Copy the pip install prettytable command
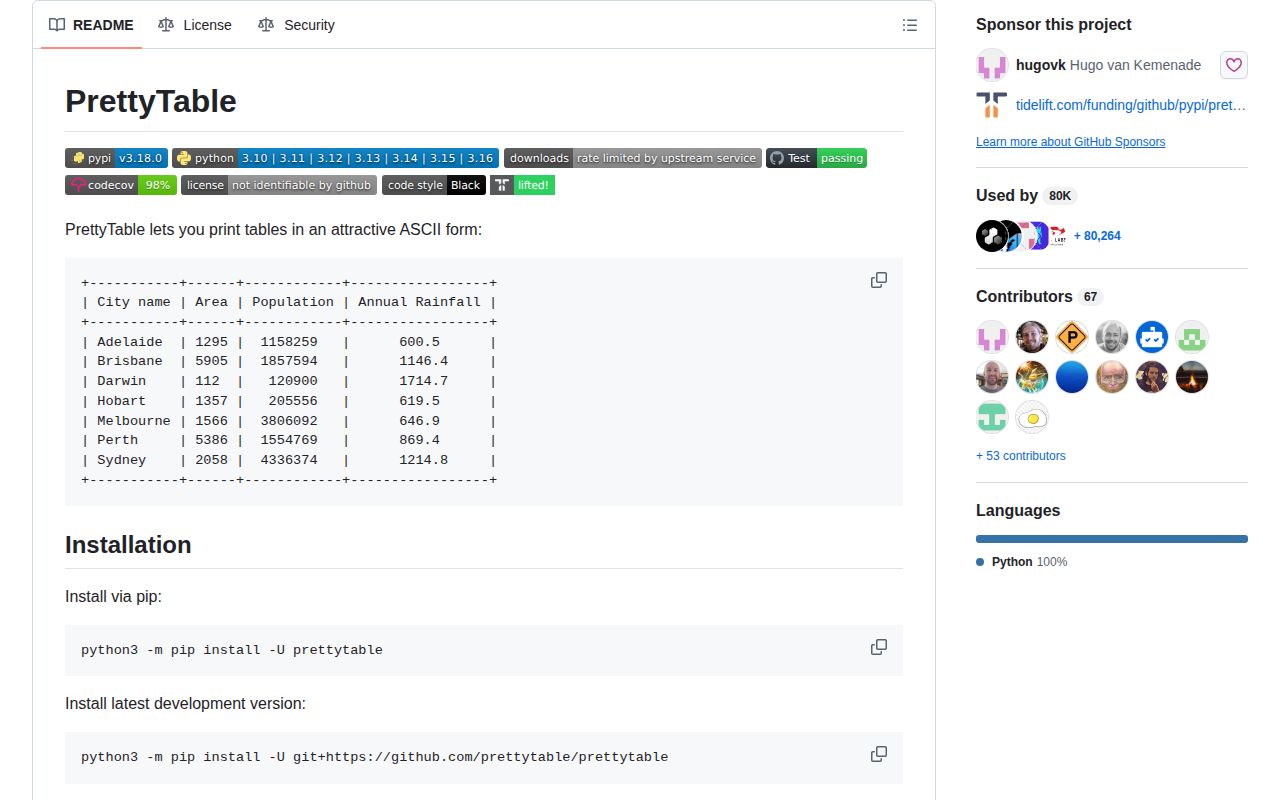1280x800 pixels. [x=879, y=647]
